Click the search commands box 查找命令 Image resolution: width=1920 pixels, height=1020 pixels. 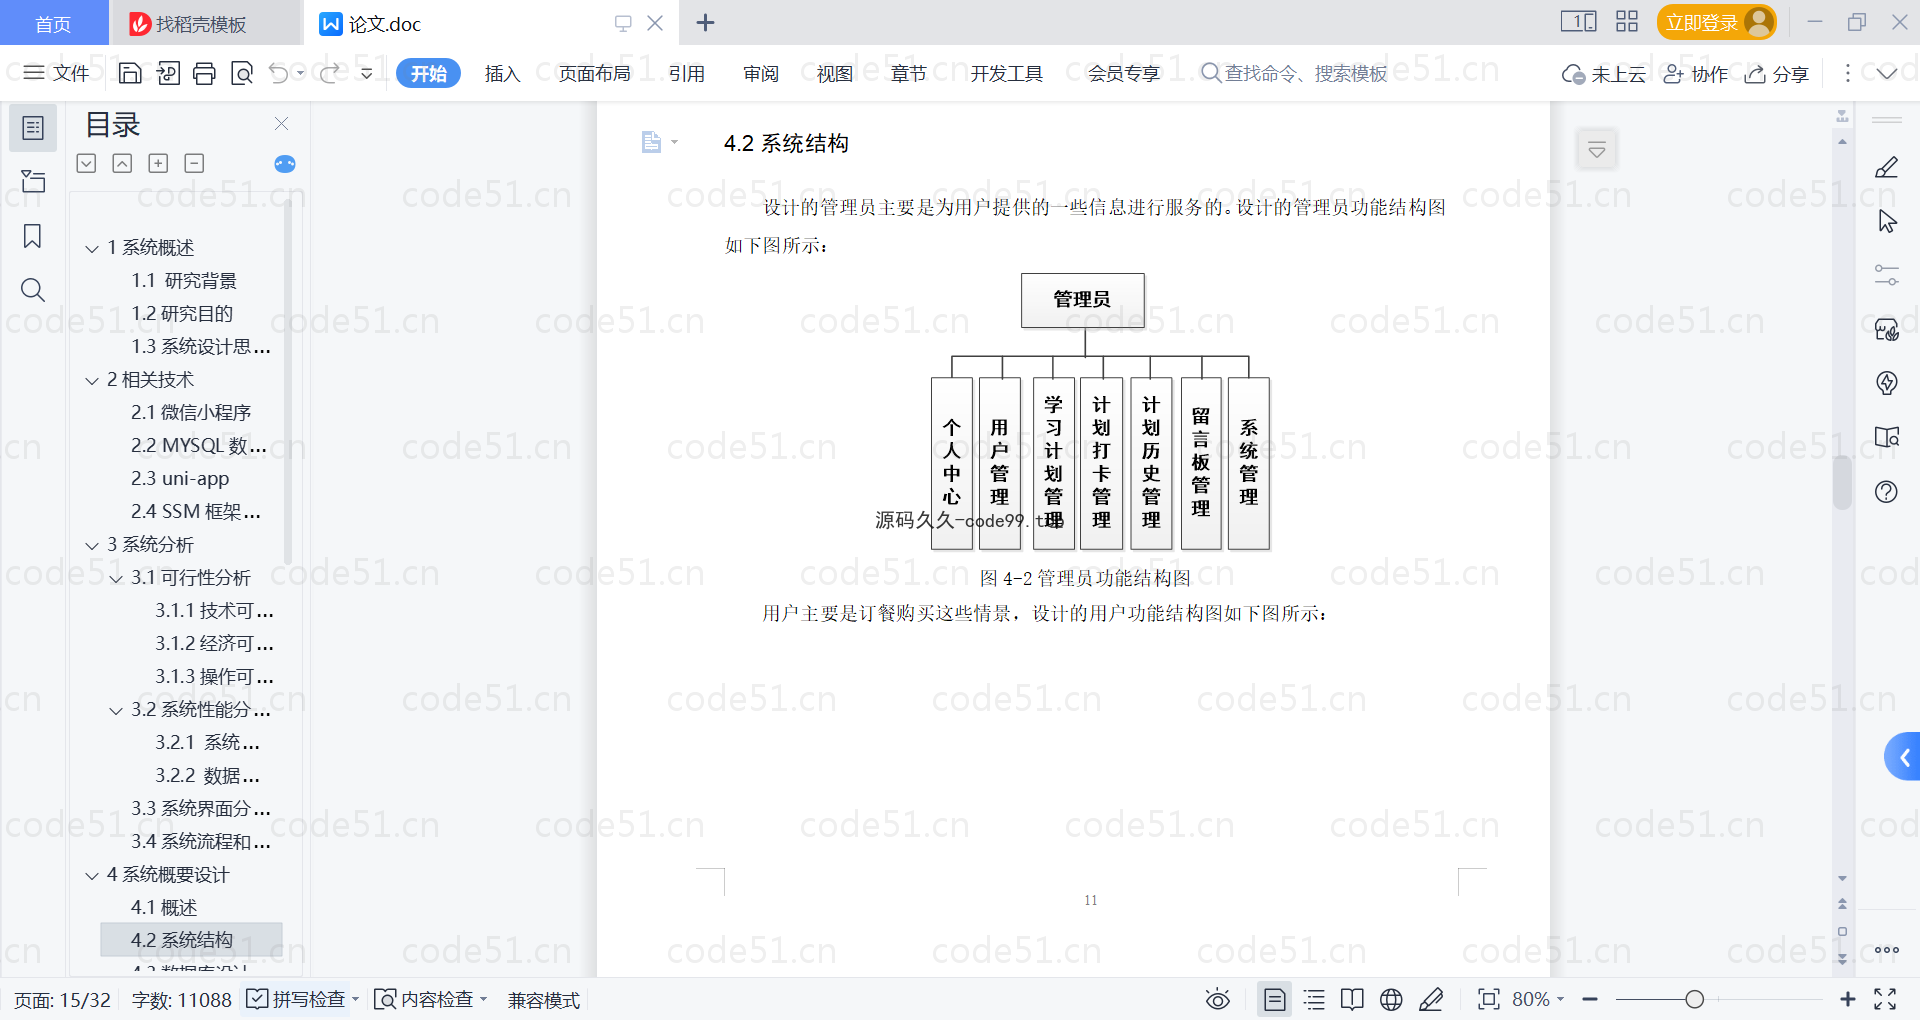coord(1295,73)
